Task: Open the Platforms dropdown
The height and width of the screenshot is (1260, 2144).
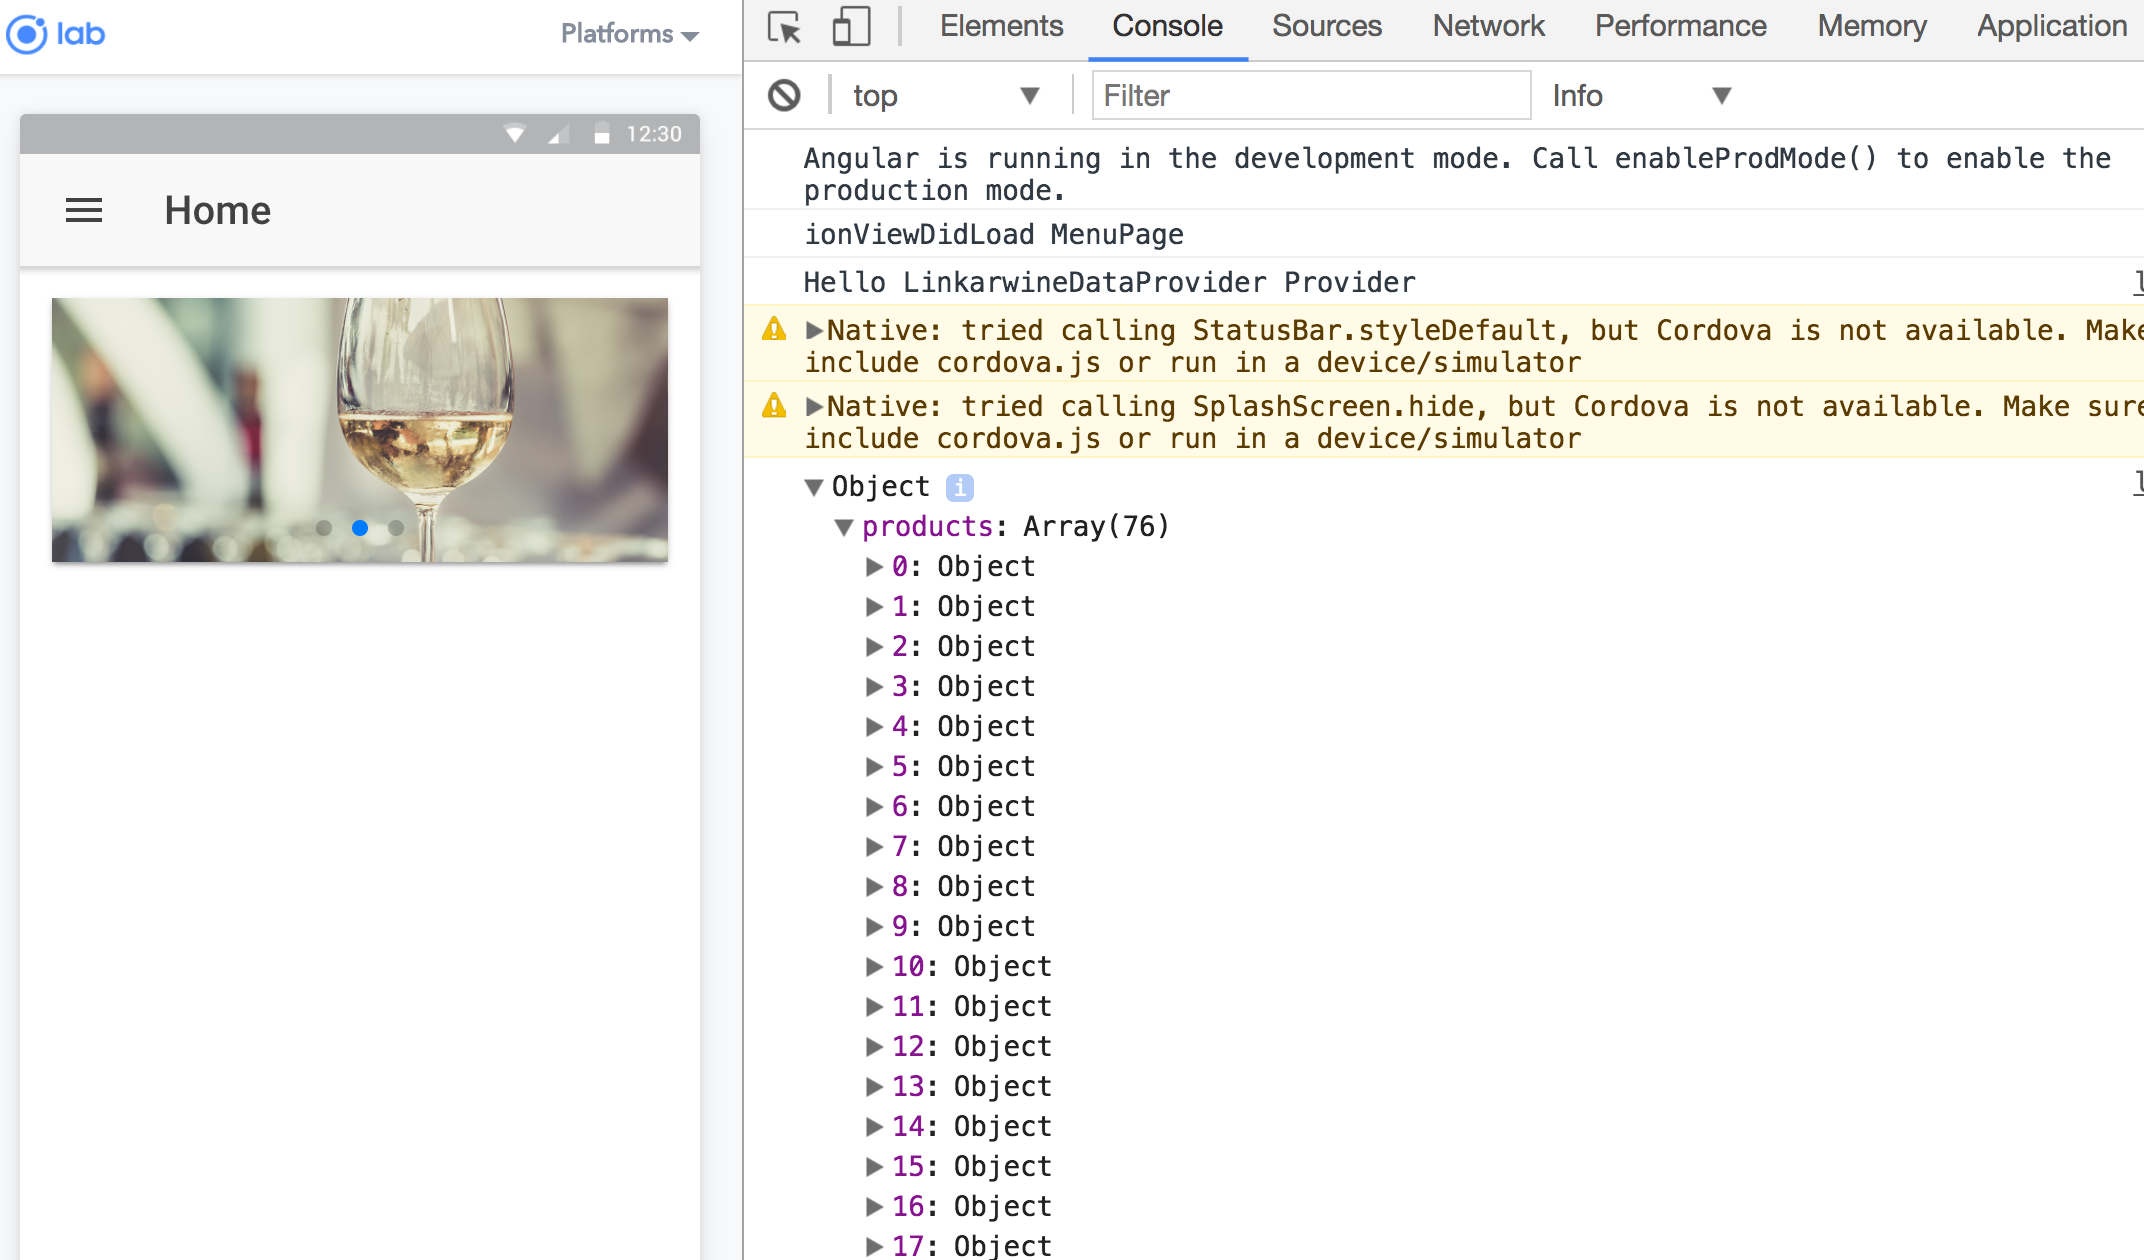Action: (629, 34)
